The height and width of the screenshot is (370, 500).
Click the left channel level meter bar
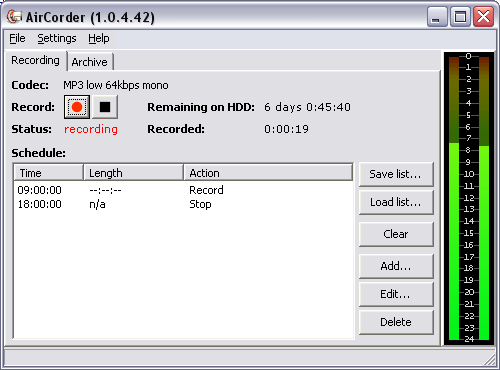(x=454, y=198)
